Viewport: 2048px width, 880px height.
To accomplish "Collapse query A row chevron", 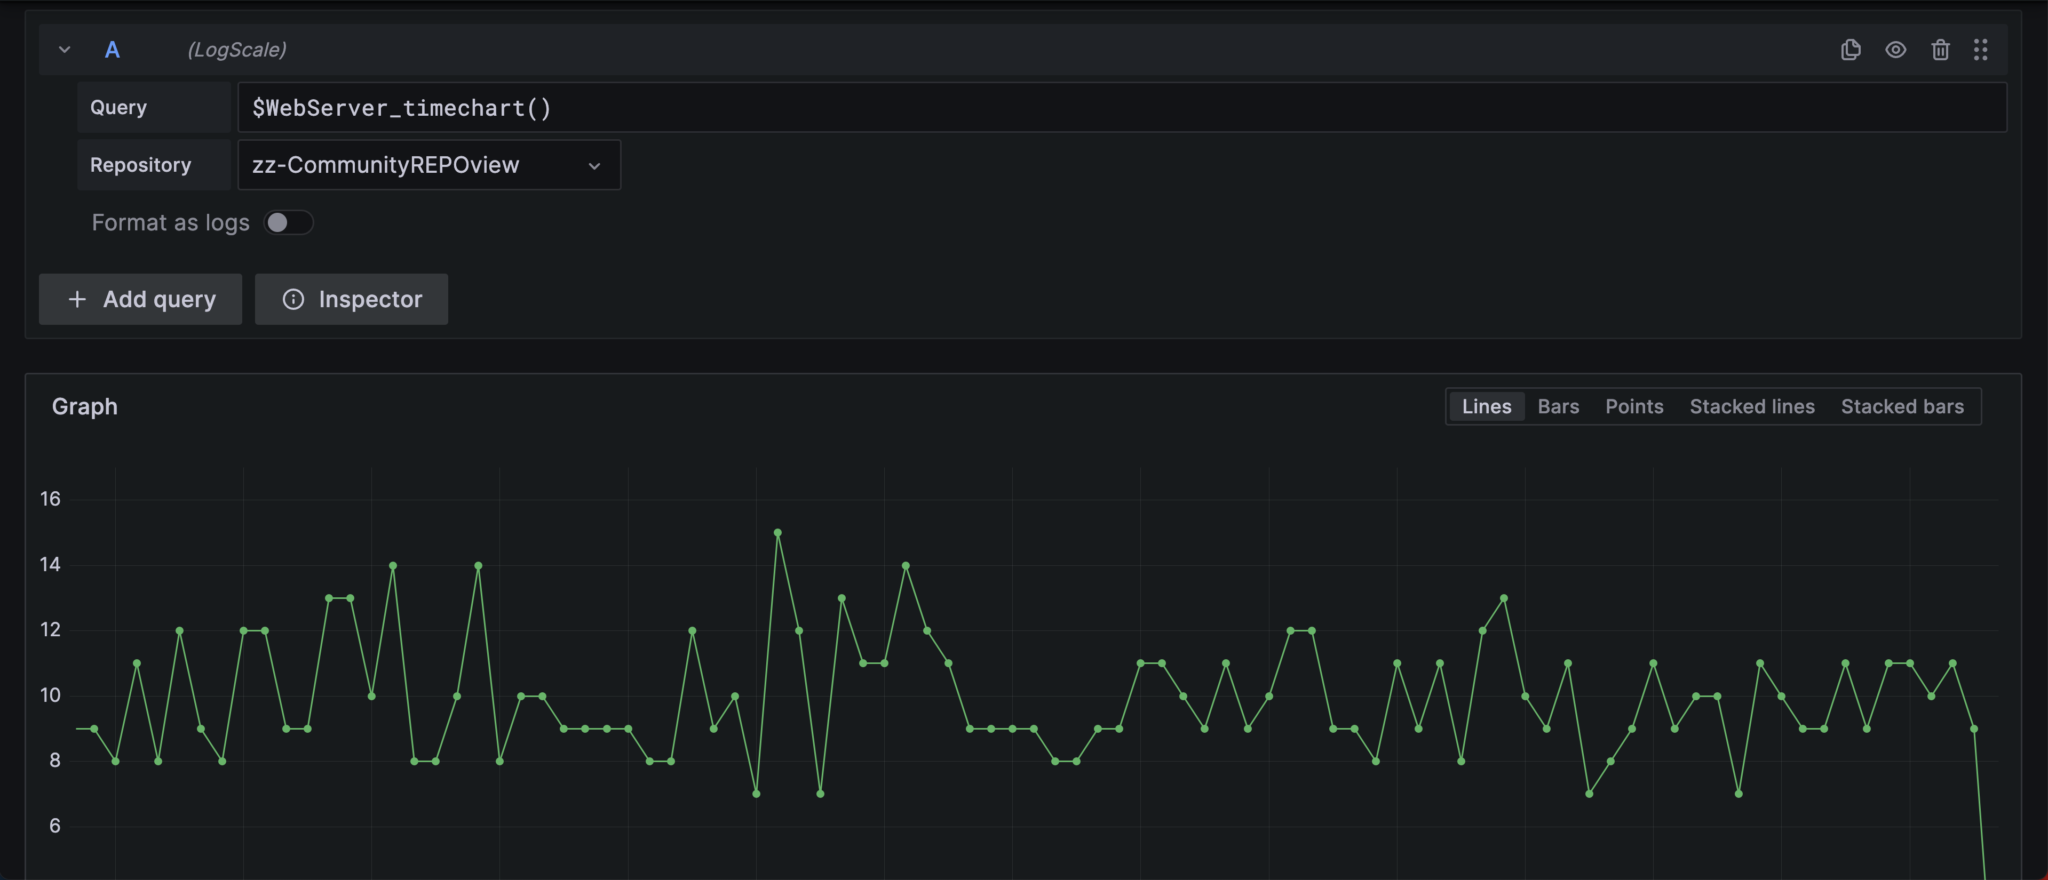I will point(65,50).
